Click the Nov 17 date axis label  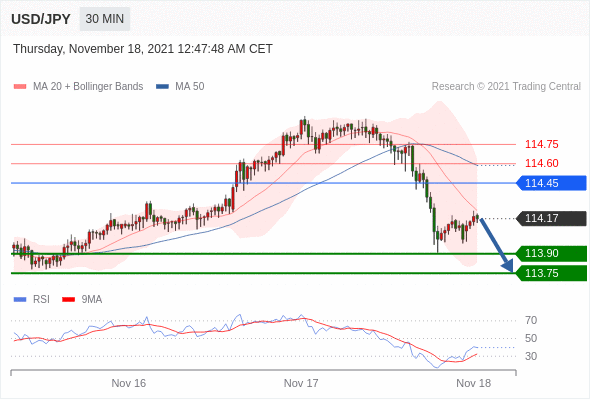point(301,383)
